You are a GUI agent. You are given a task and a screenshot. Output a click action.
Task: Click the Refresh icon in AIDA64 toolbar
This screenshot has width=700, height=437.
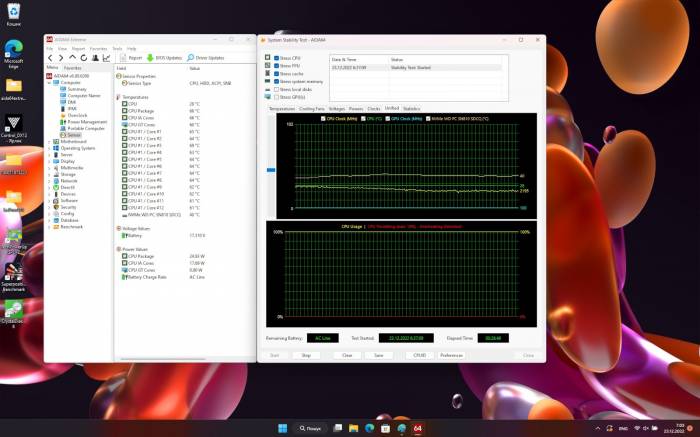pos(83,58)
